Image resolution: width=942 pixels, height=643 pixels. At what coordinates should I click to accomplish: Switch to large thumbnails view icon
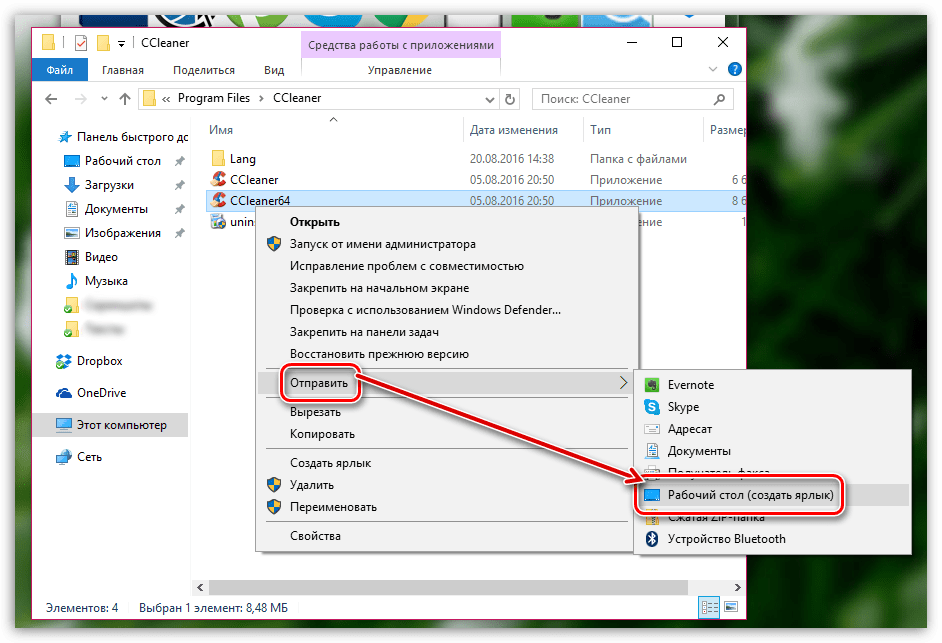(x=731, y=607)
